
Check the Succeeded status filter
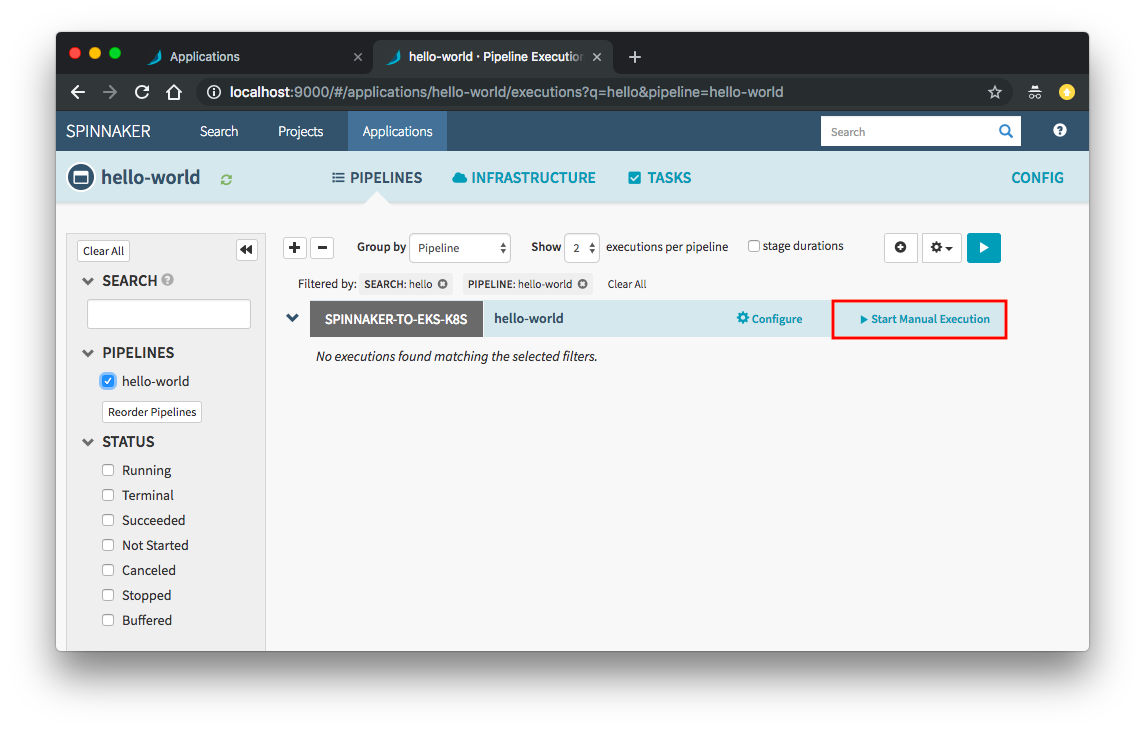[108, 520]
